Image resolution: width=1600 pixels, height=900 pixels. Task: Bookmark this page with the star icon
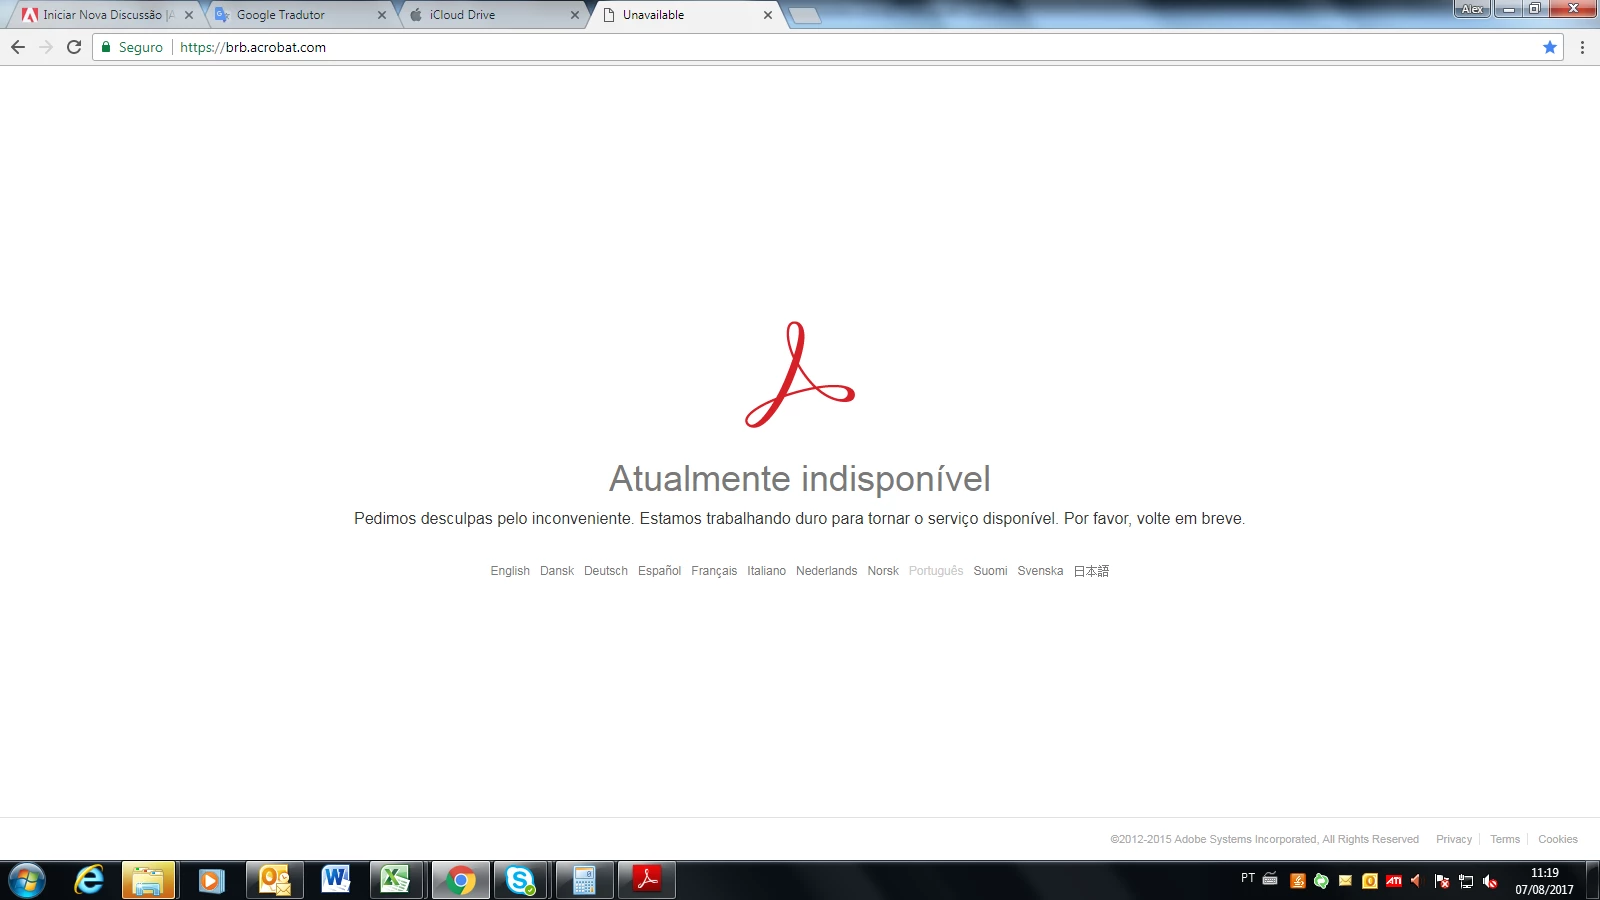[x=1550, y=47]
